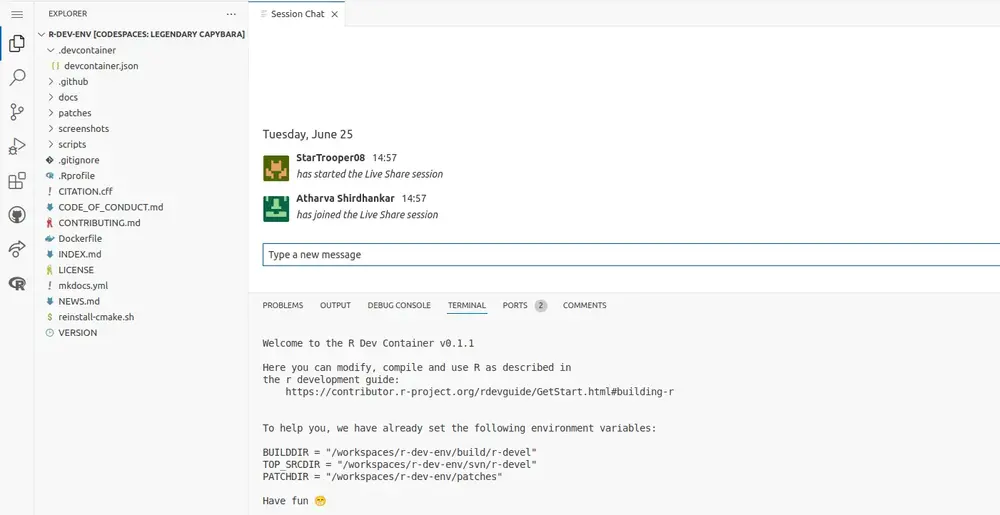Image resolution: width=1000 pixels, height=515 pixels.
Task: Open the Extensions view icon
Action: click(x=17, y=181)
